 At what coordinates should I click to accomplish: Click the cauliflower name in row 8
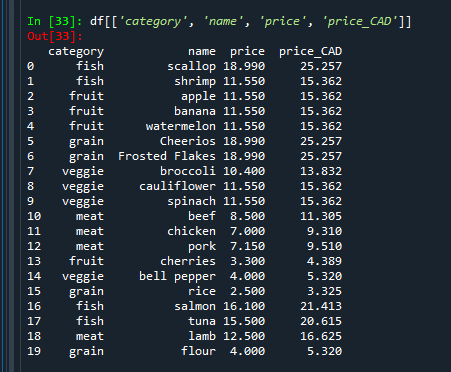click(177, 186)
